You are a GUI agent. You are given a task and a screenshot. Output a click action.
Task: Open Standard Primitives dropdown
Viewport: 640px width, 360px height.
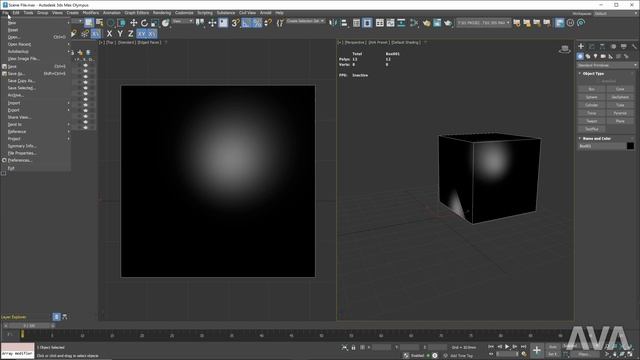coord(607,65)
